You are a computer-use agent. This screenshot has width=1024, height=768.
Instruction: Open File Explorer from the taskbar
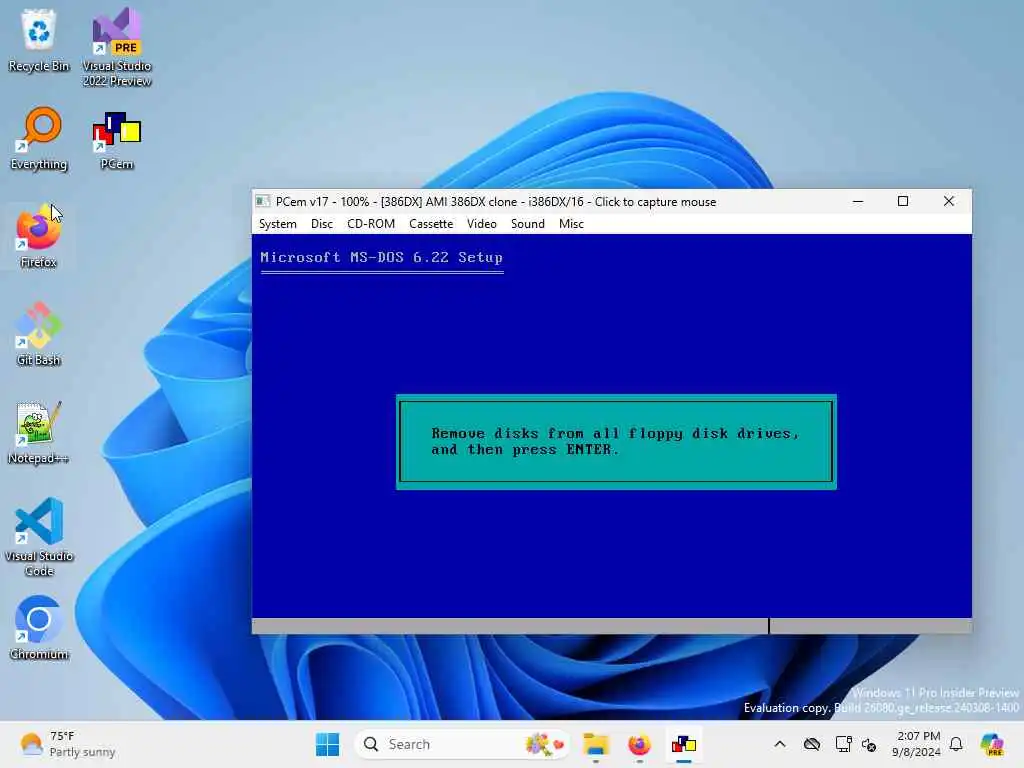pos(596,744)
